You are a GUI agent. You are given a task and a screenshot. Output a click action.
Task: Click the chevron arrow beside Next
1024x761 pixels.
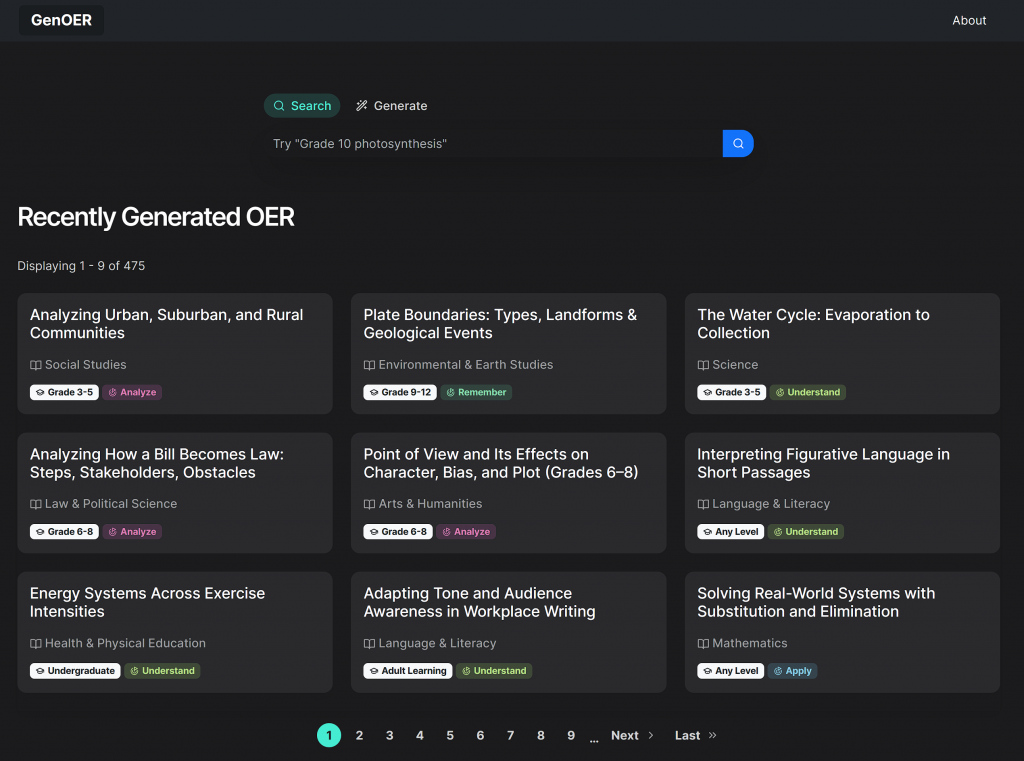coord(651,736)
